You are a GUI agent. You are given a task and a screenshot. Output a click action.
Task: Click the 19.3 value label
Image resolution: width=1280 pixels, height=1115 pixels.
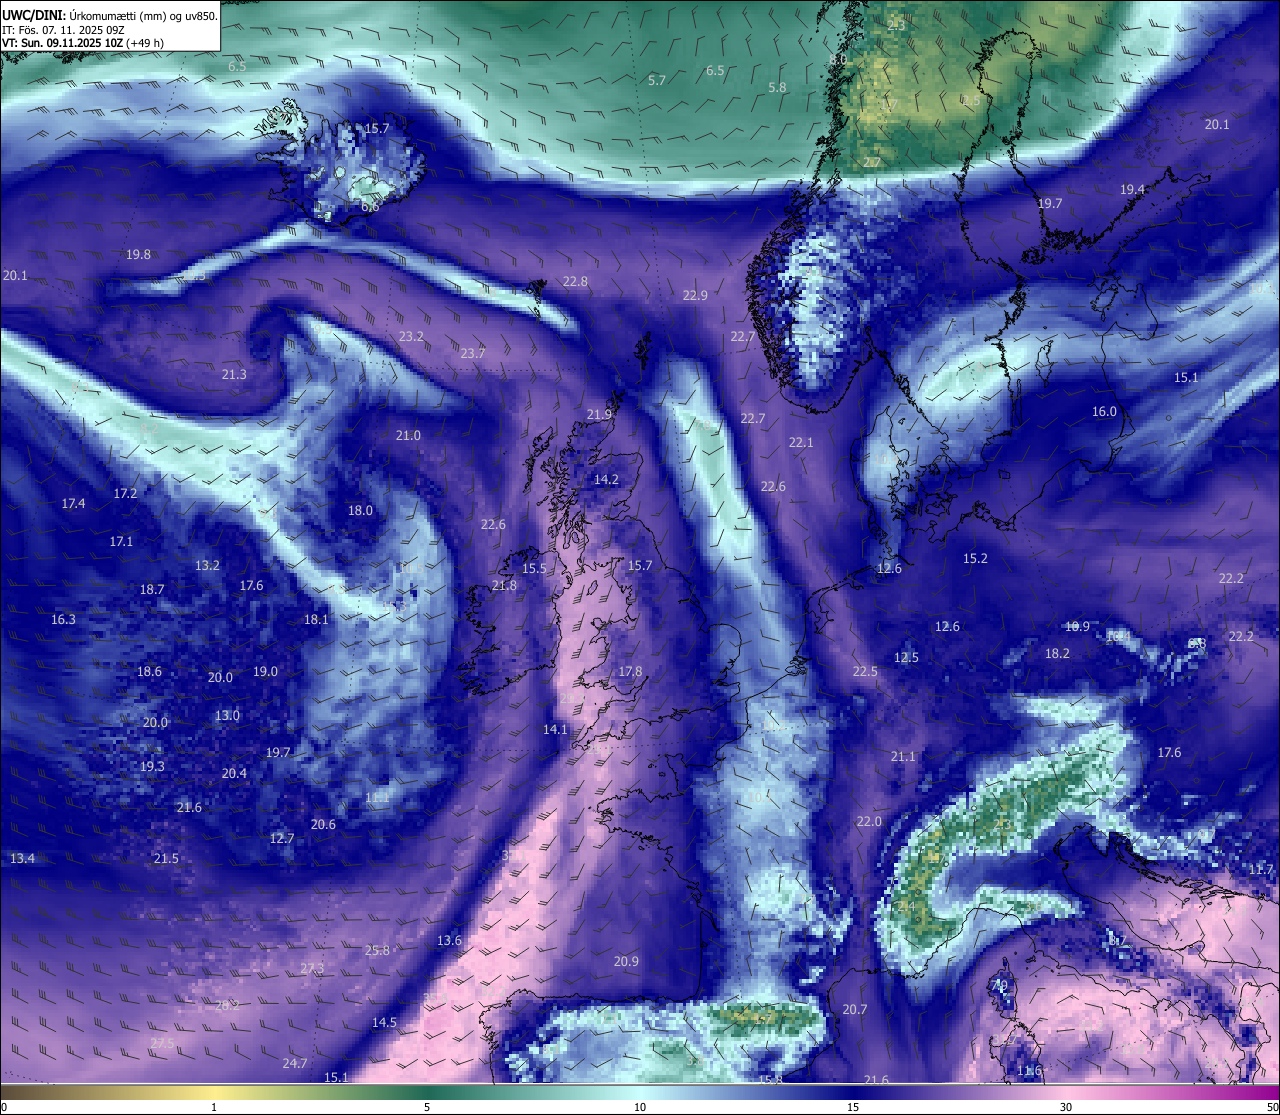151,767
